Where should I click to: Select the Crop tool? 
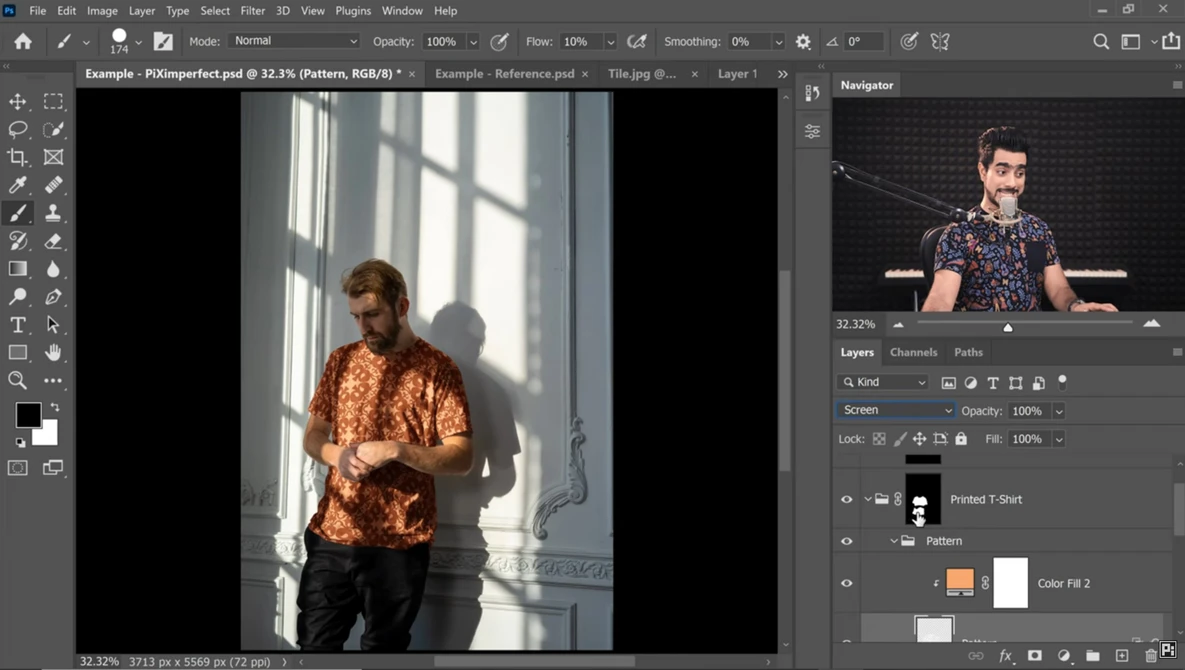point(17,157)
